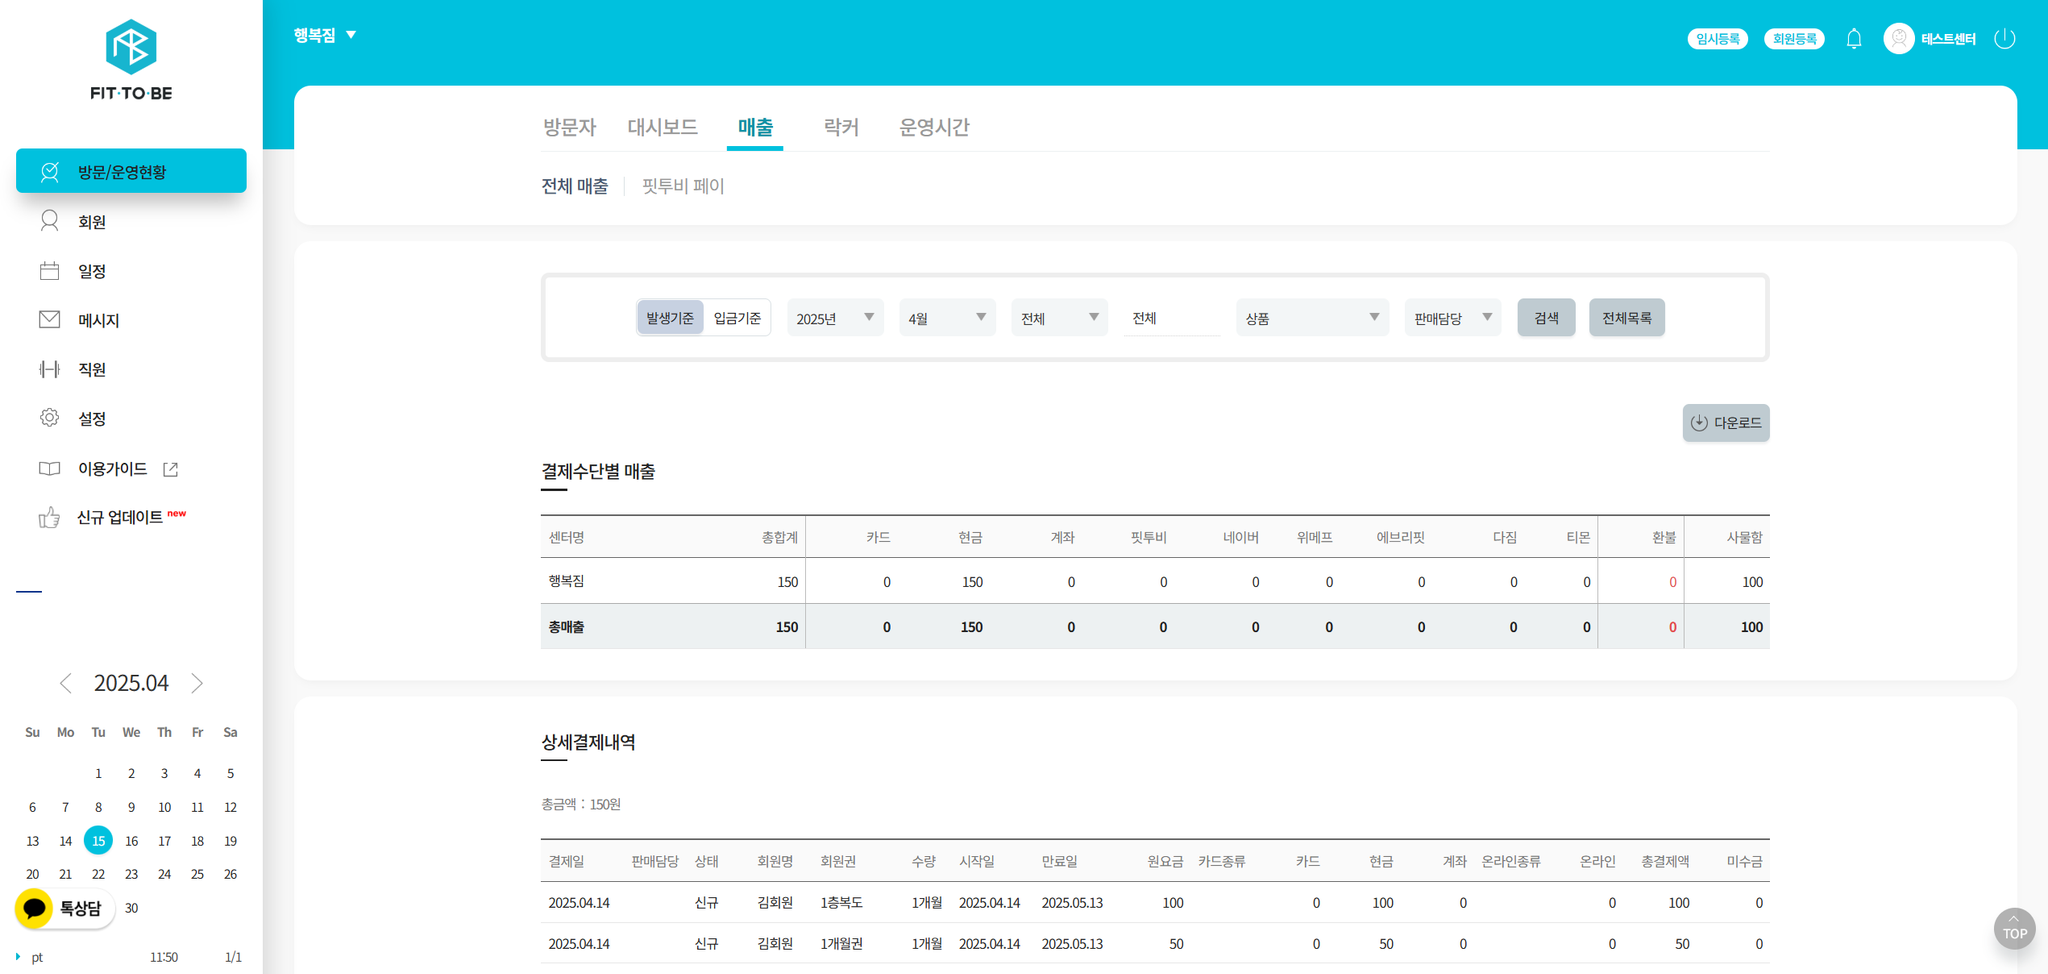Select the 전체 매출 sub-tab
The image size is (2048, 974).
[574, 186]
